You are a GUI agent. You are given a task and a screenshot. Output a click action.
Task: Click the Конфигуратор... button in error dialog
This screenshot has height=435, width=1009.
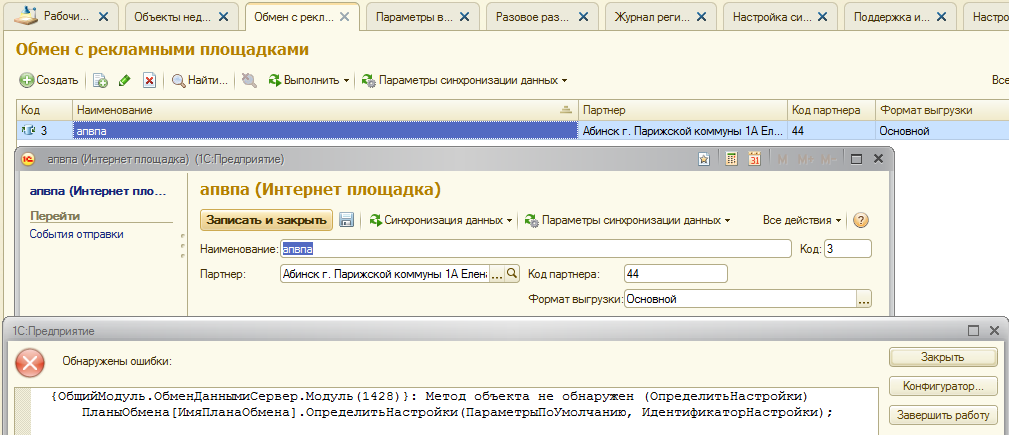[x=942, y=386]
